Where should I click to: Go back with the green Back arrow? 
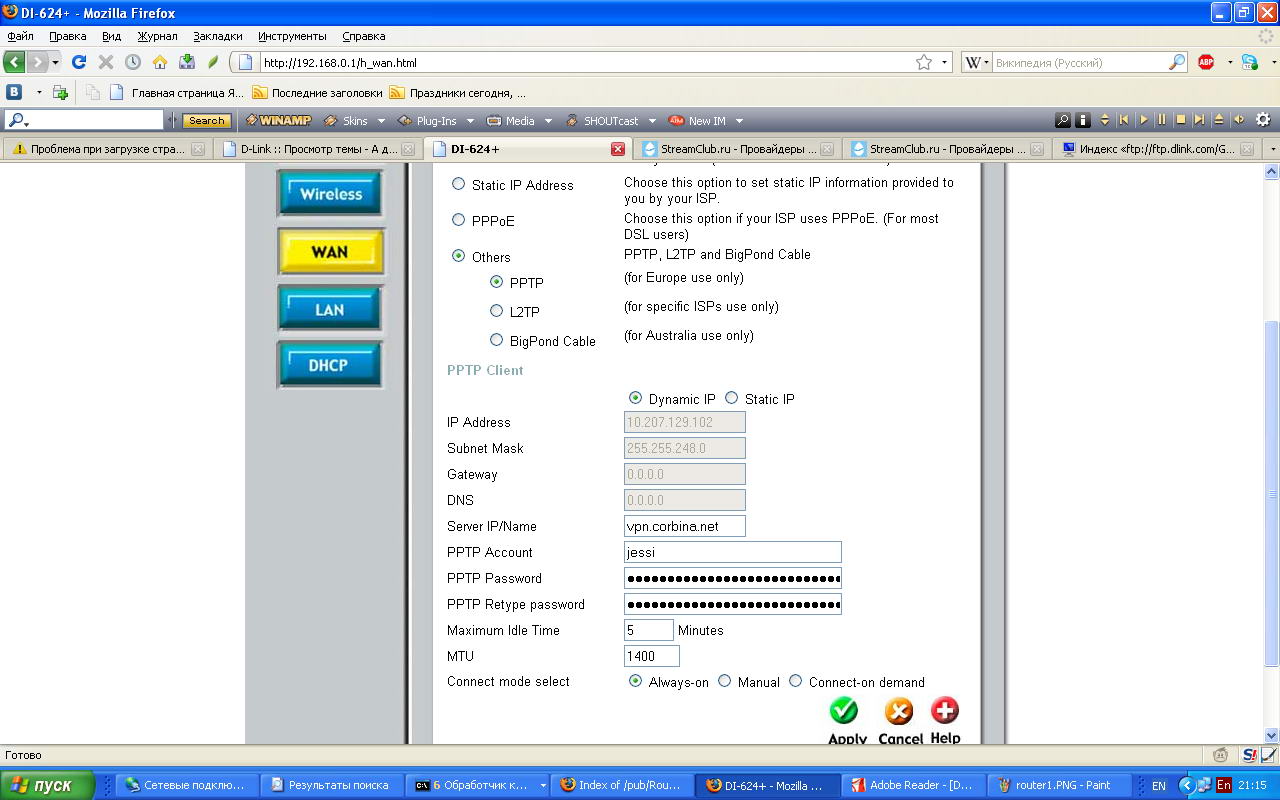click(x=14, y=62)
